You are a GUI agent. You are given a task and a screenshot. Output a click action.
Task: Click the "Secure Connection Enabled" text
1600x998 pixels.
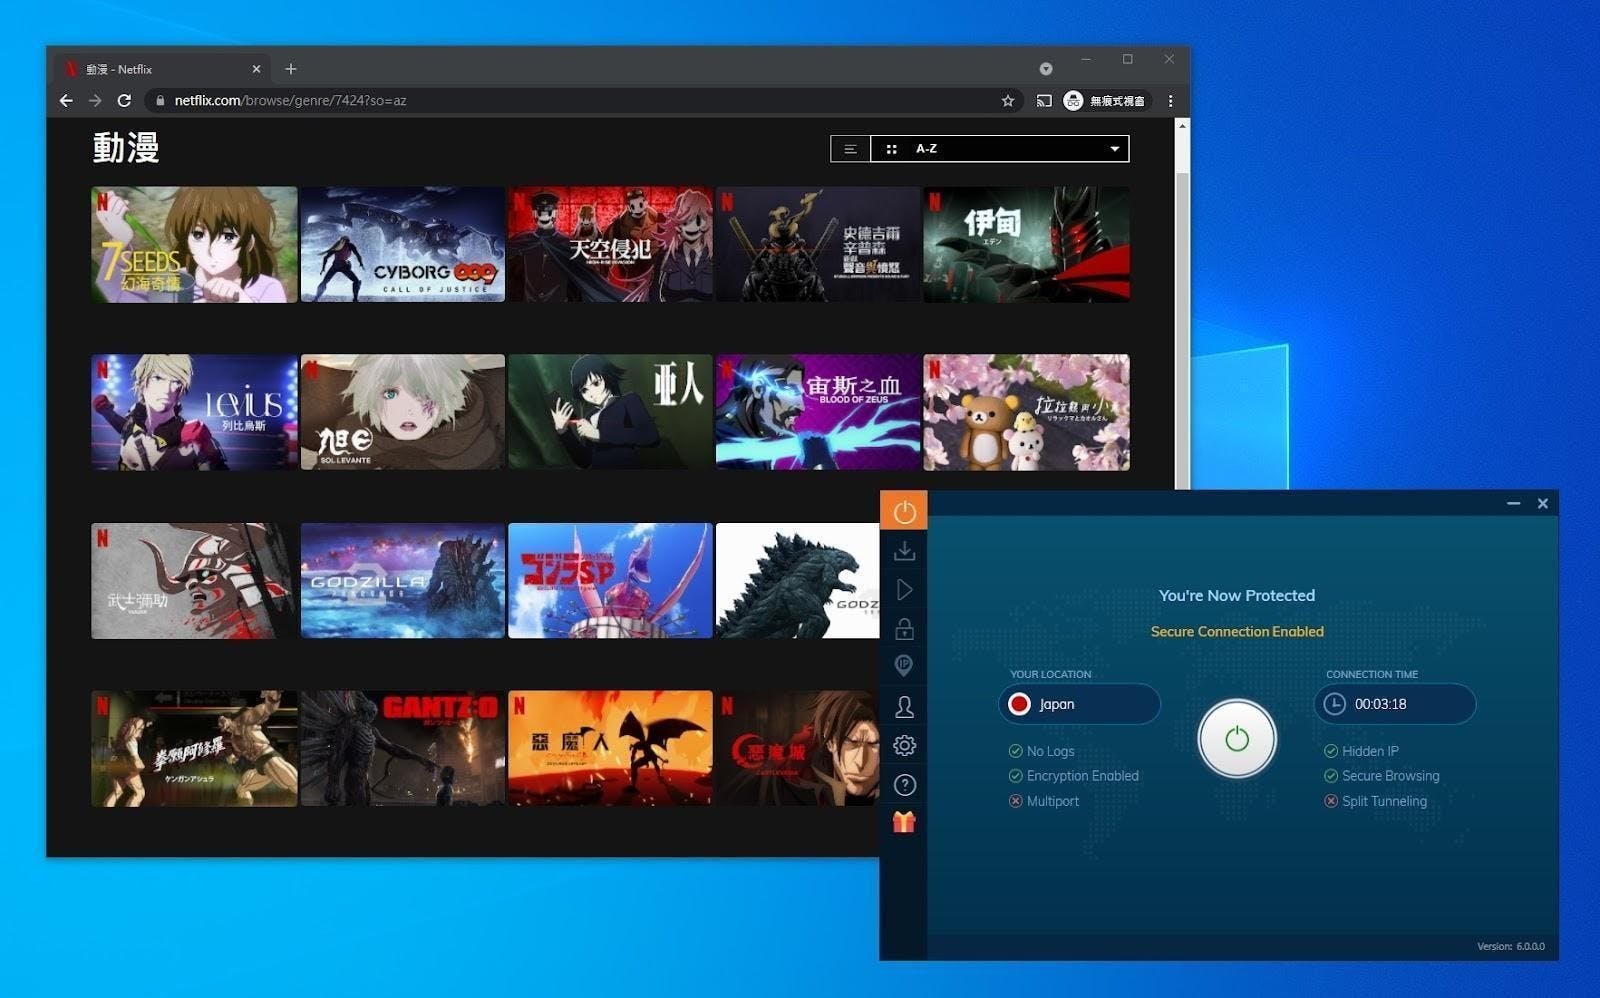[1237, 632]
